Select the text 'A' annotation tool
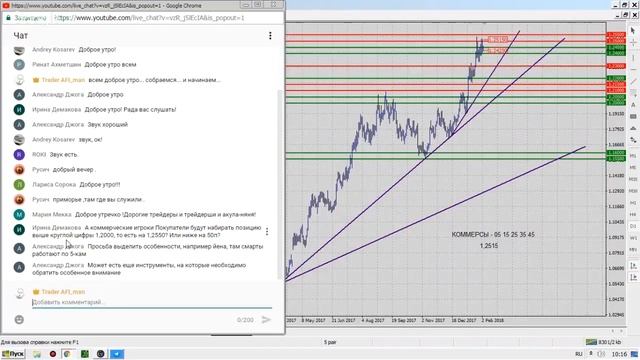Image resolution: width=640 pixels, height=360 pixels. (x=633, y=105)
